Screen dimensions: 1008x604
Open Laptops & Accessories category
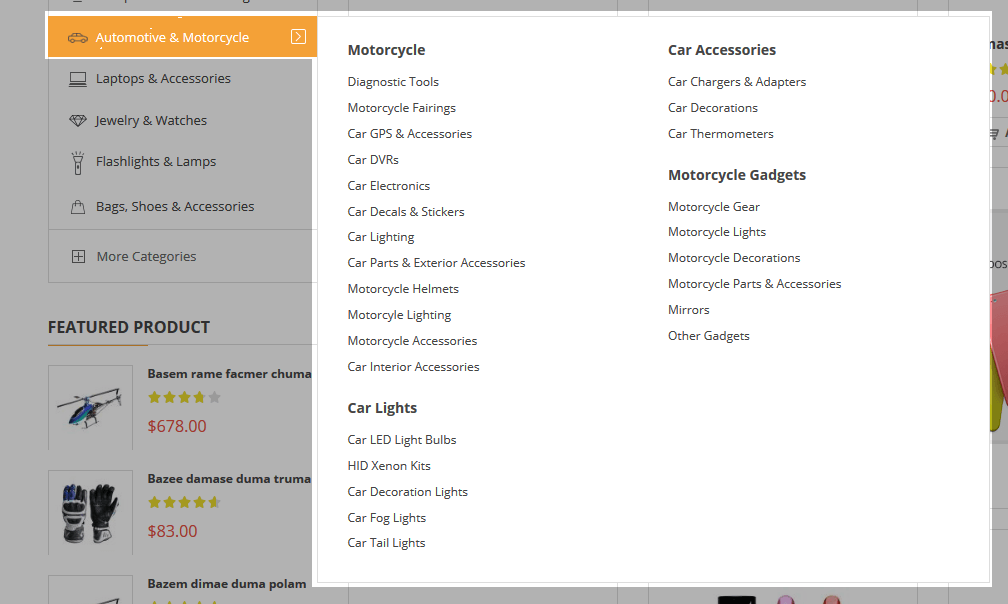(163, 78)
